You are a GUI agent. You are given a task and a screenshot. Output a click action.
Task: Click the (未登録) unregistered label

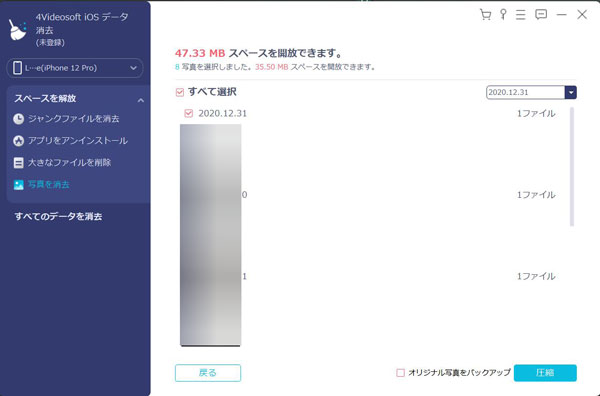(50, 42)
